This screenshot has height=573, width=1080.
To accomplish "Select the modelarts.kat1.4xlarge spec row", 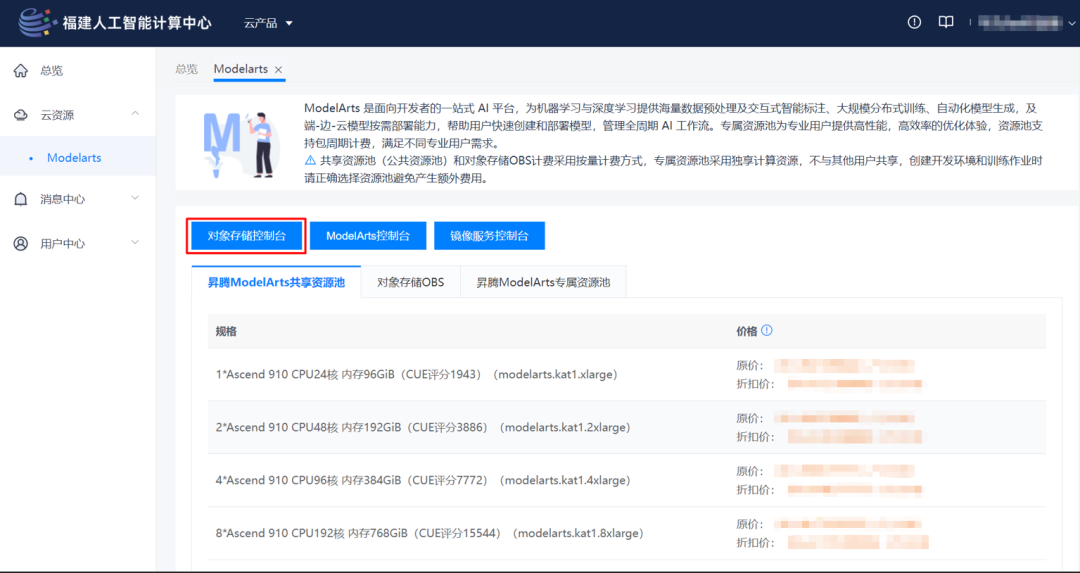I will click(x=627, y=480).
